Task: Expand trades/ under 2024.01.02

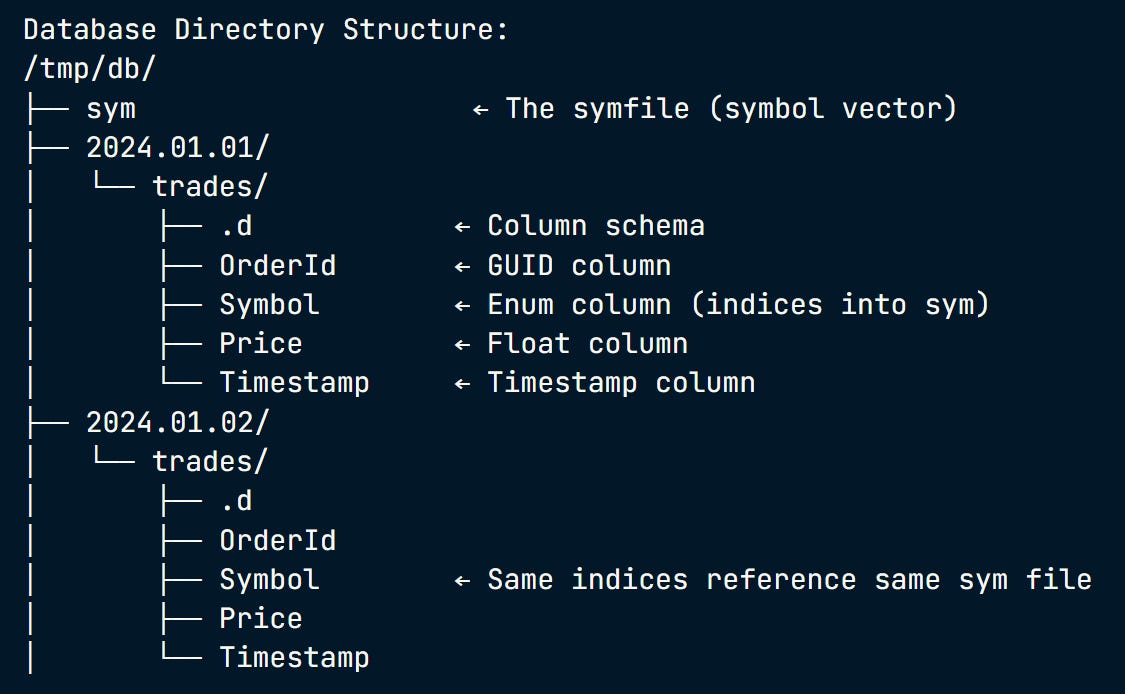Action: [x=210, y=461]
